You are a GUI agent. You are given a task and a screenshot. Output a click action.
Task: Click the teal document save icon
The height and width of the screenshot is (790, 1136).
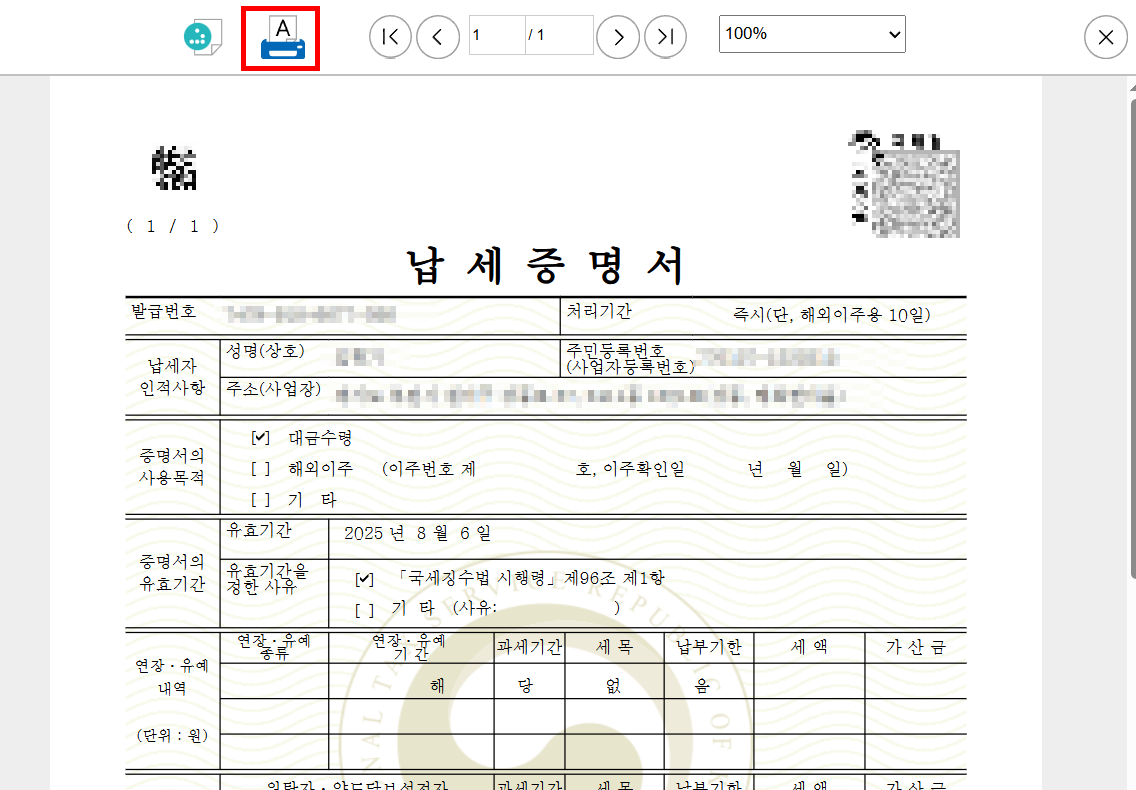click(x=202, y=36)
